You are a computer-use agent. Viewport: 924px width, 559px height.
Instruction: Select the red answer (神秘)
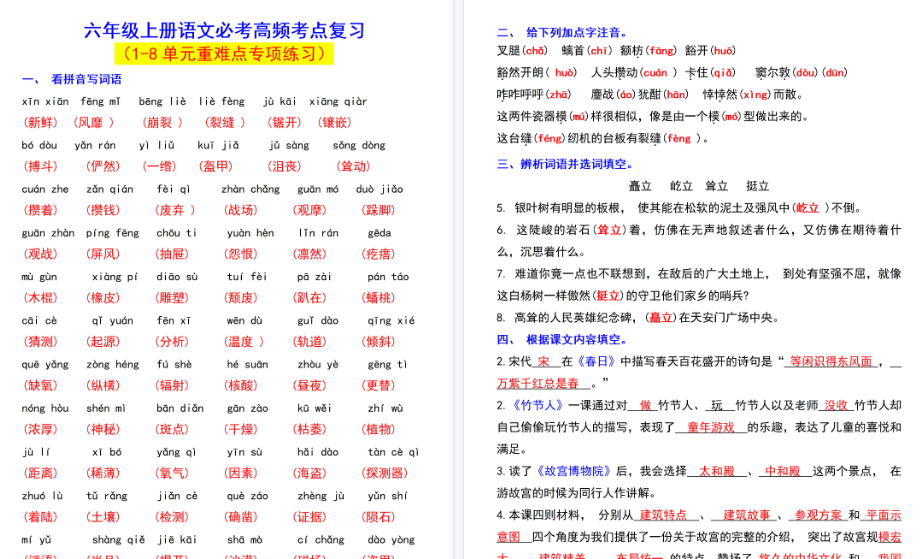click(103, 429)
